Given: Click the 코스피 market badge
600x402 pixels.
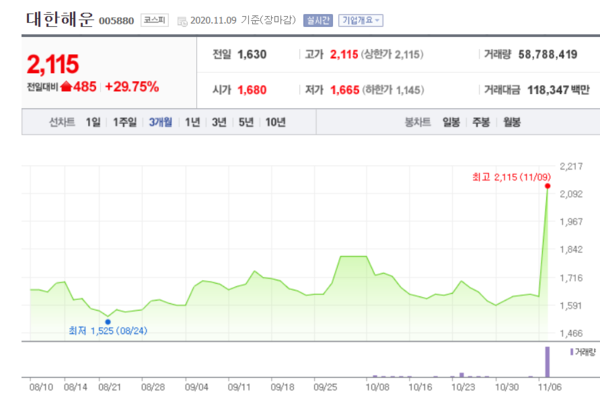Looking at the screenshot, I should click(x=154, y=20).
